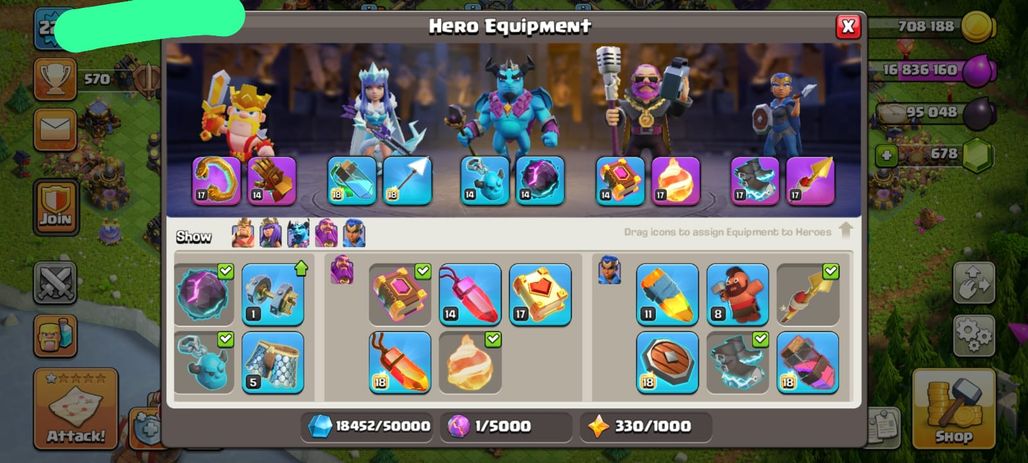Toggle equipped Fireball with green checkmark
Screen dimensions: 1028x463
coord(470,363)
